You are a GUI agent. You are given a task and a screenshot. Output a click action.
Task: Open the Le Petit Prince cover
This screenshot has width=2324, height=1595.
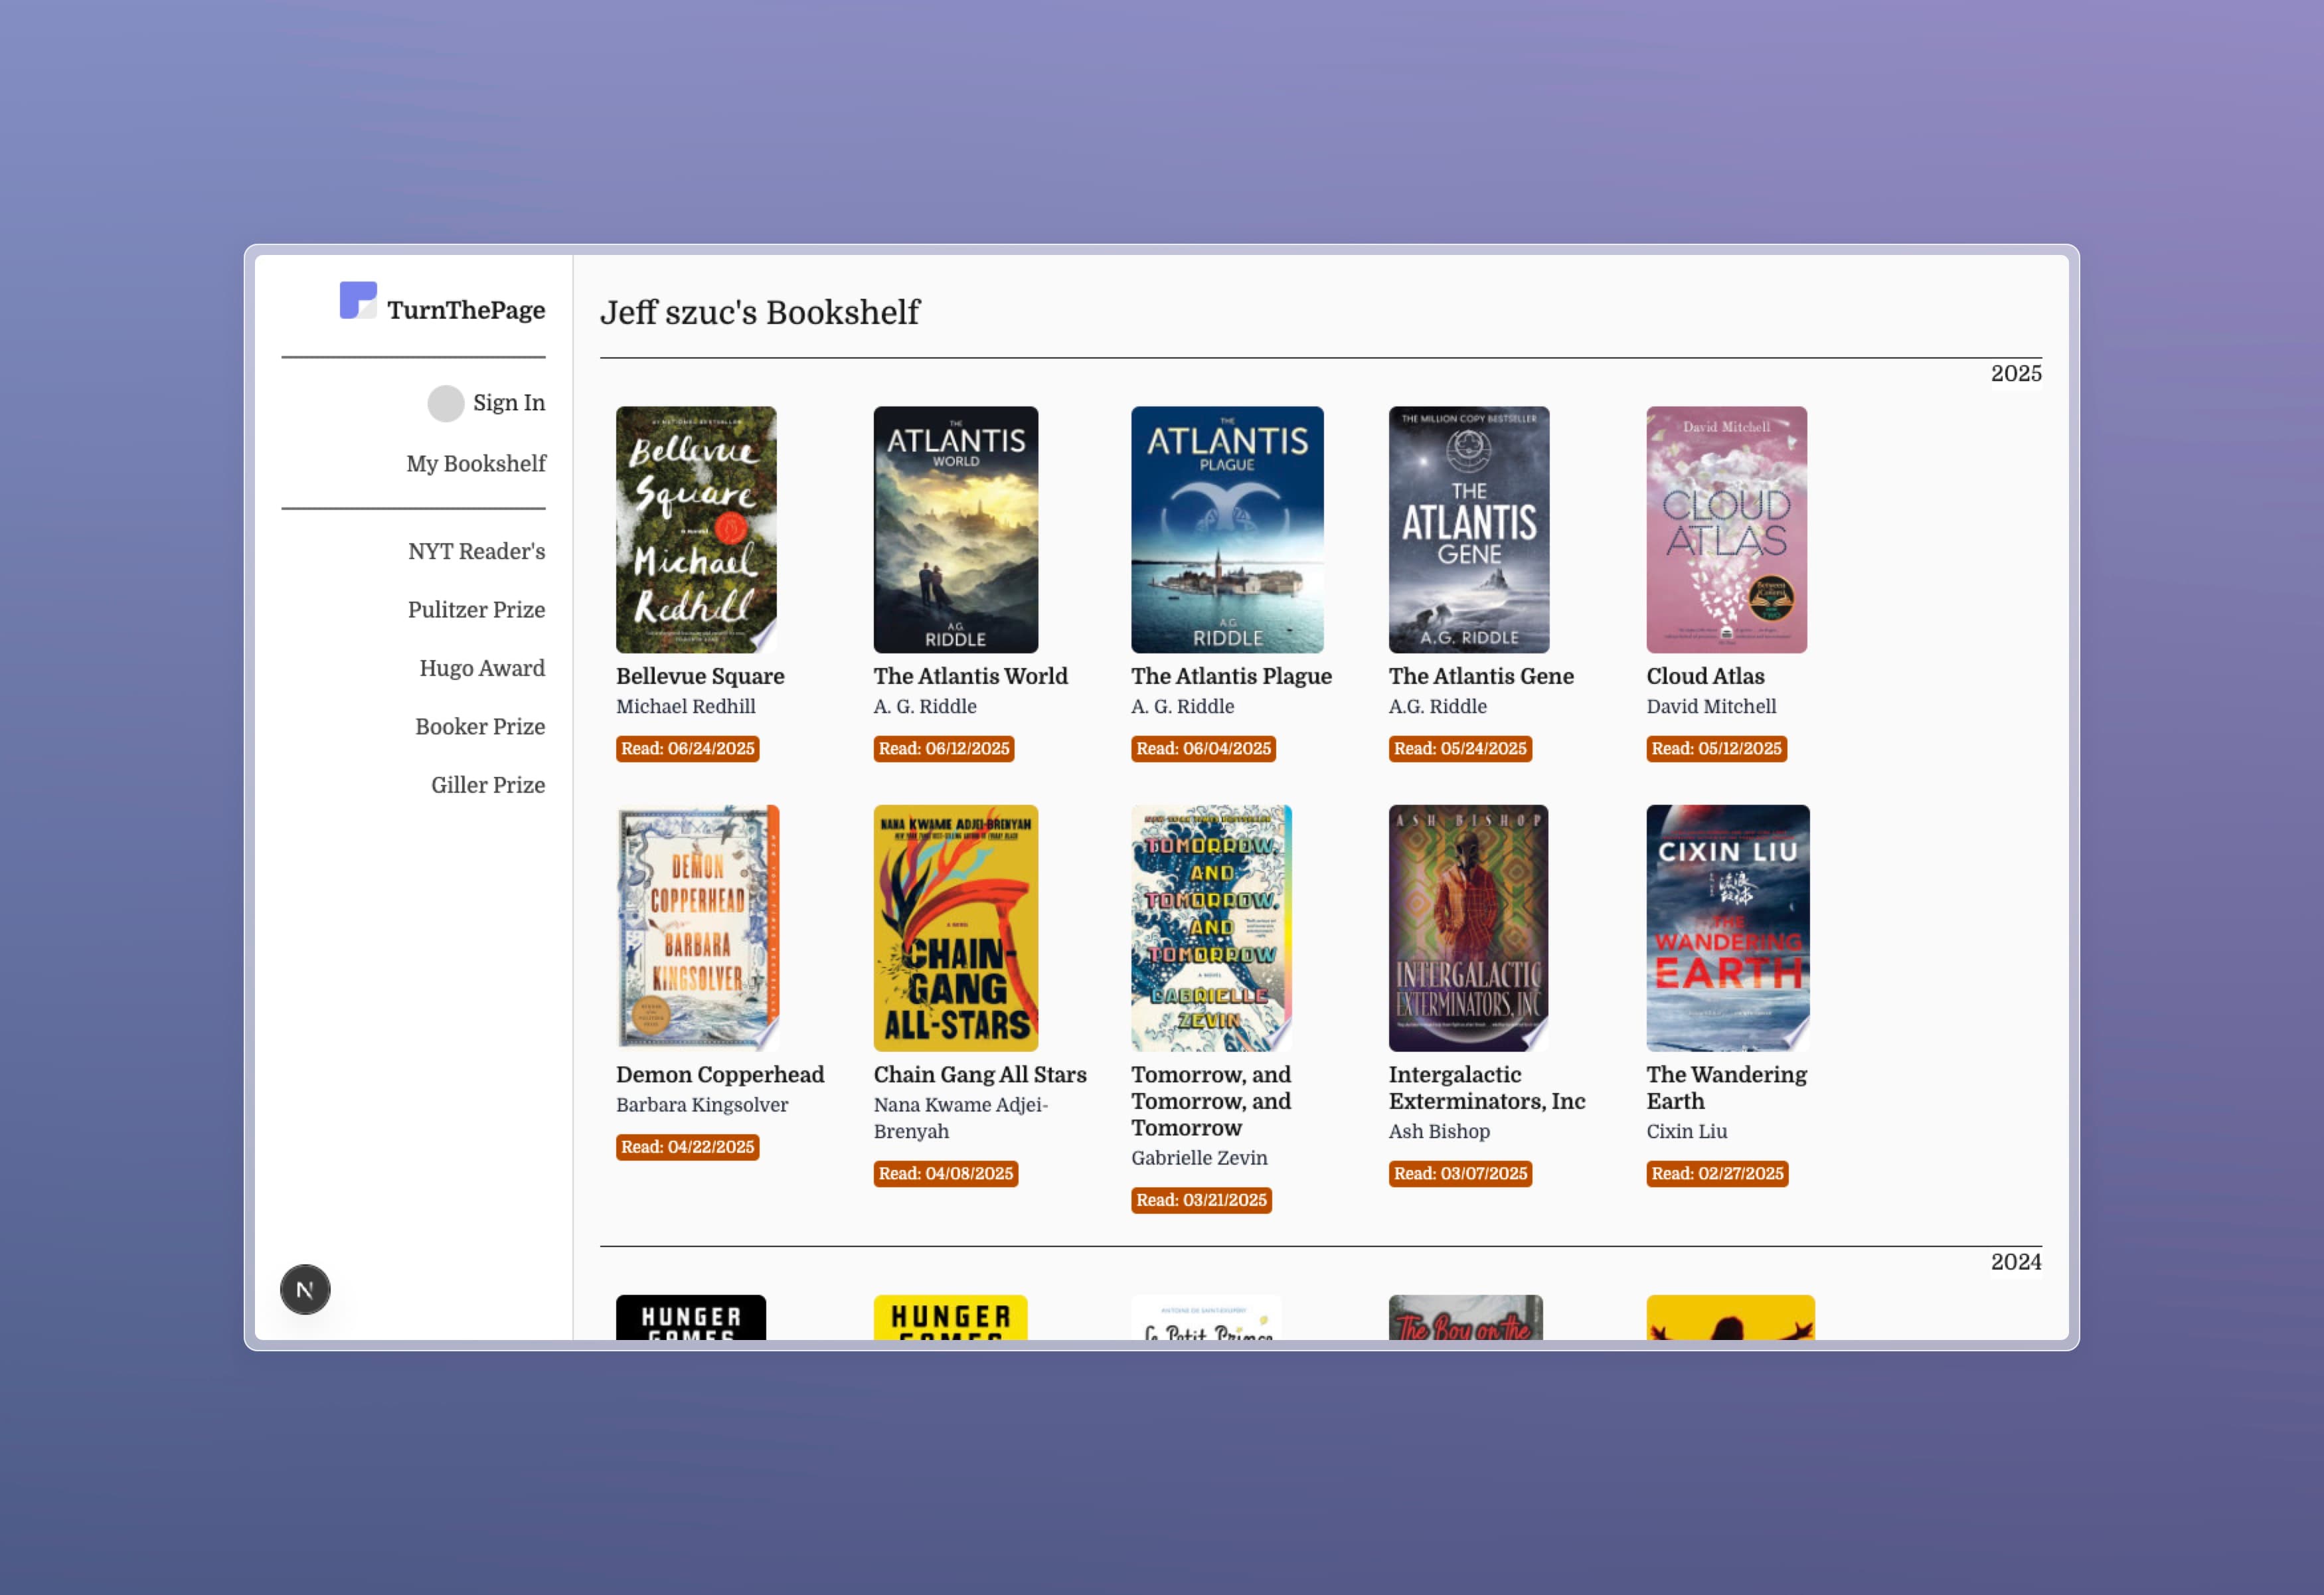click(x=1206, y=1317)
